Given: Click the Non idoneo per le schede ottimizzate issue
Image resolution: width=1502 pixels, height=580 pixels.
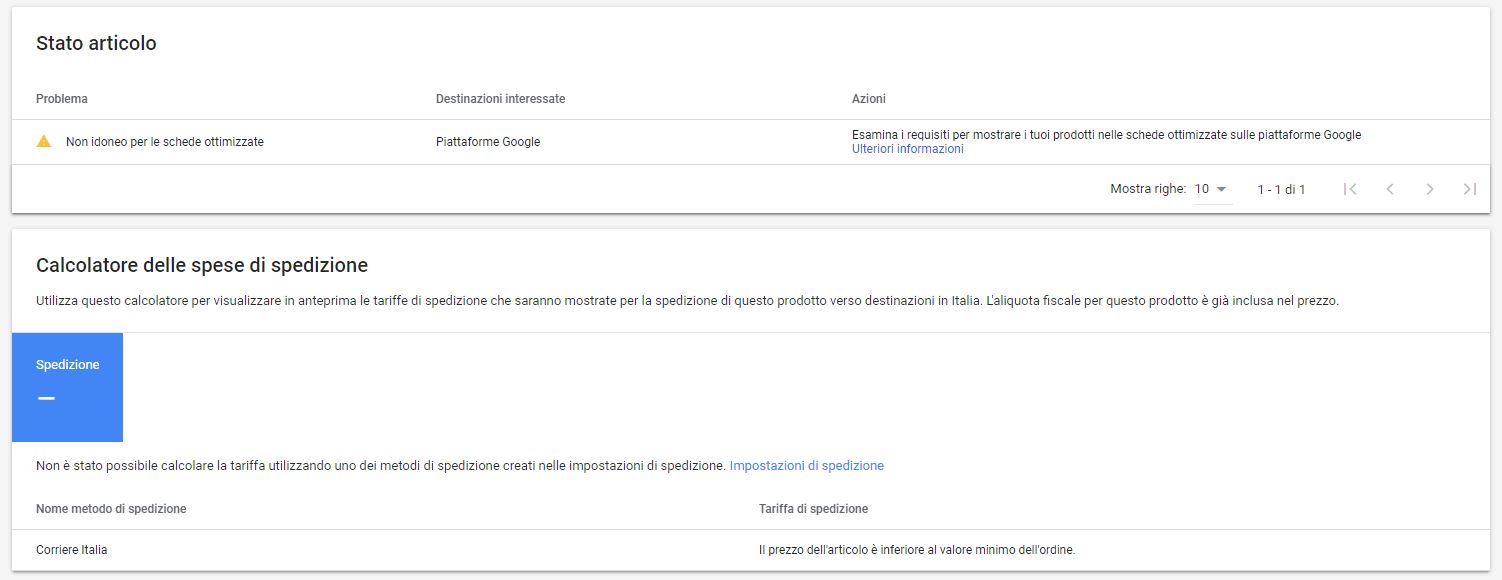Looking at the screenshot, I should (x=165, y=142).
